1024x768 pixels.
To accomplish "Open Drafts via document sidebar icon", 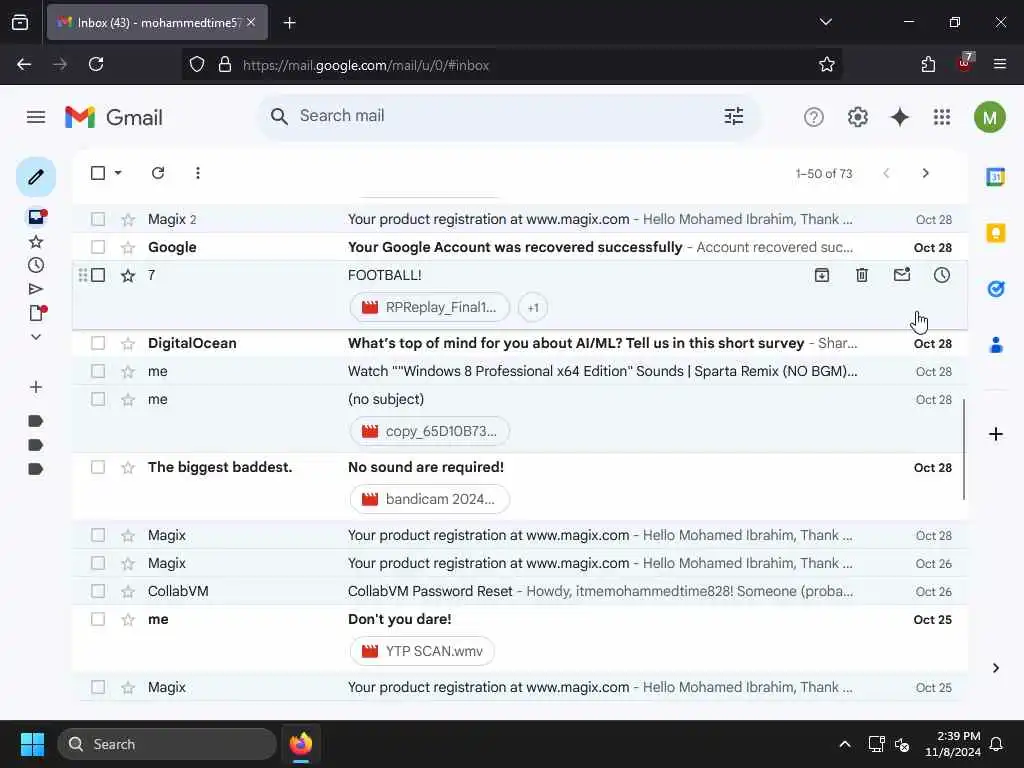I will coord(36,313).
